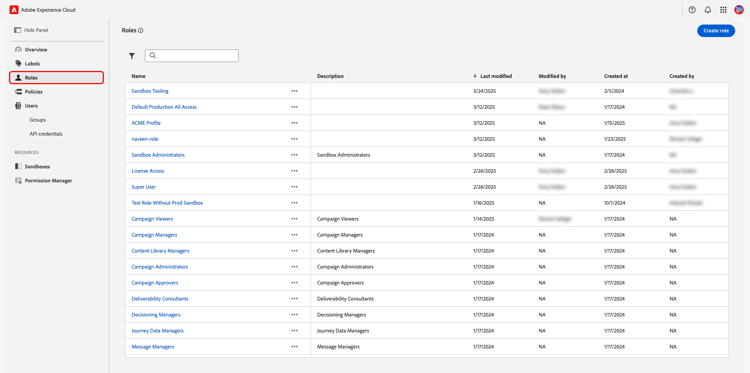Open more options for Sandbox Administrators
Image resolution: width=750 pixels, height=373 pixels.
click(x=294, y=155)
